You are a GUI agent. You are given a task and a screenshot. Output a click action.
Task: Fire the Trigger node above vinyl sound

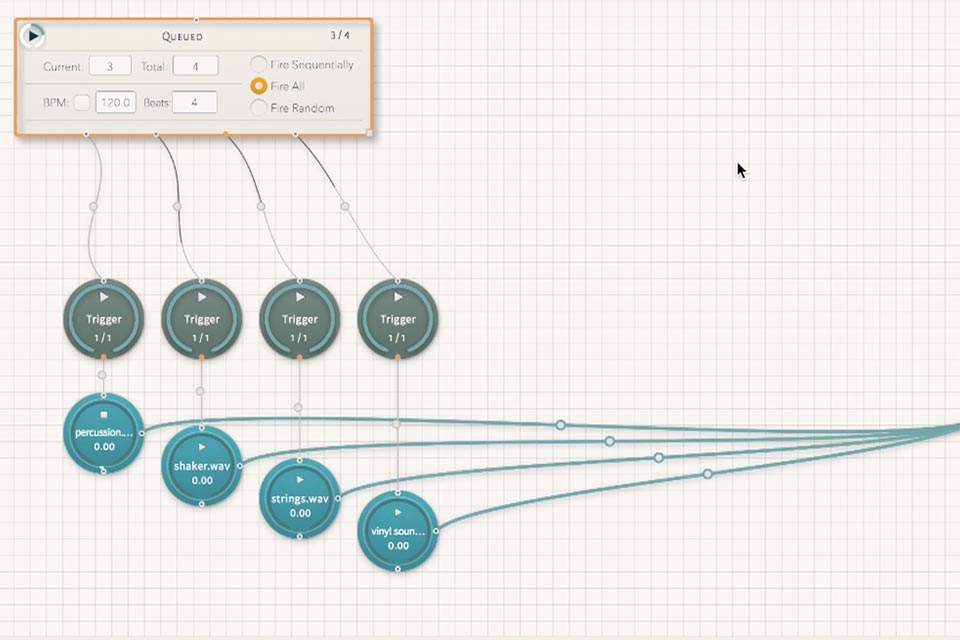[x=398, y=297]
